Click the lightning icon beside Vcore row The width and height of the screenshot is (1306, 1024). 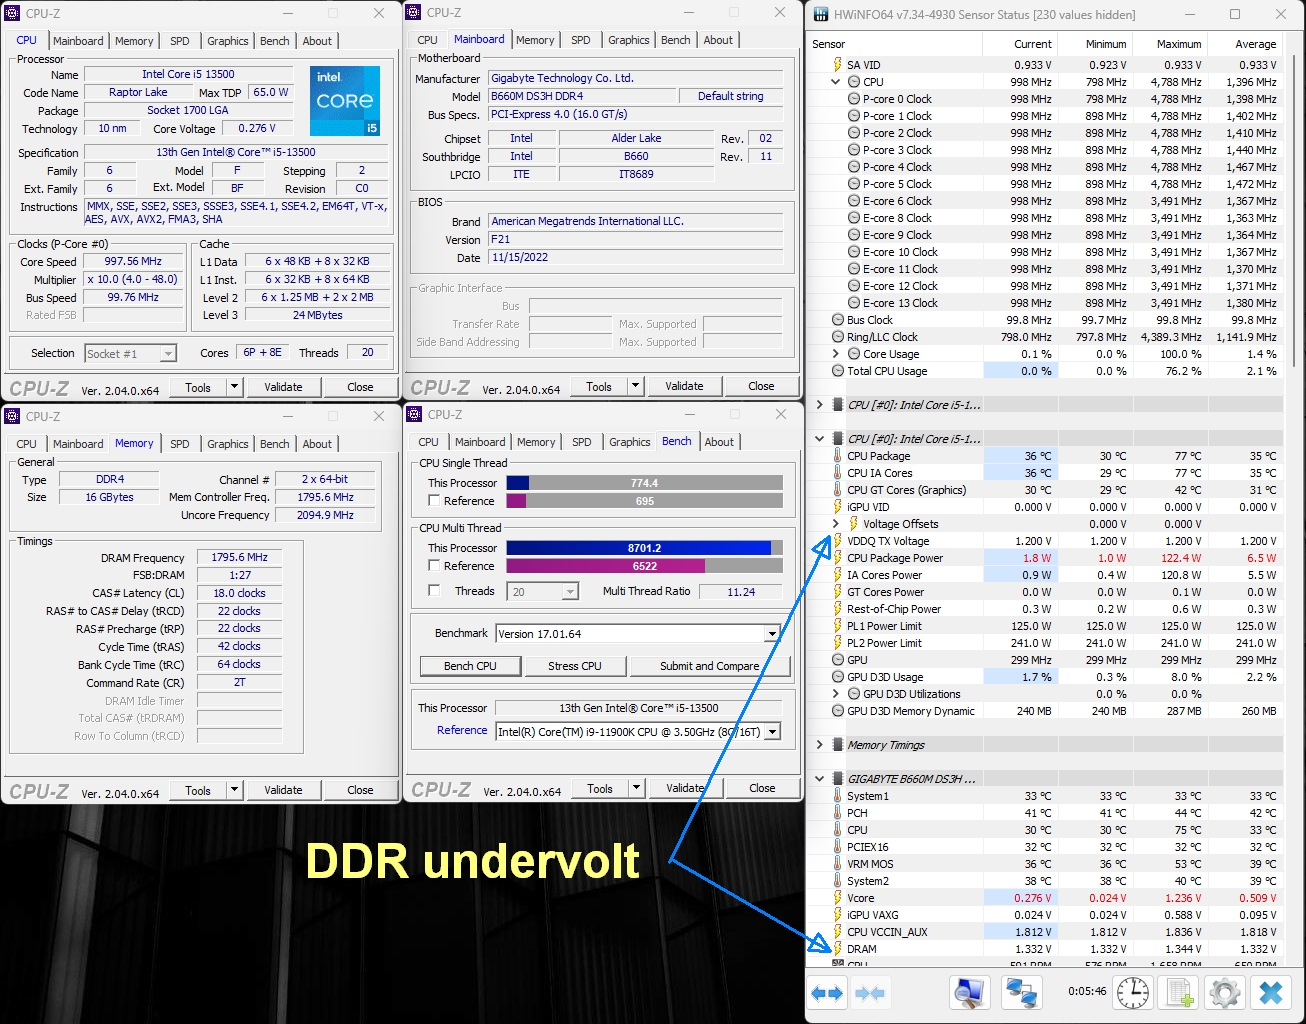[838, 898]
